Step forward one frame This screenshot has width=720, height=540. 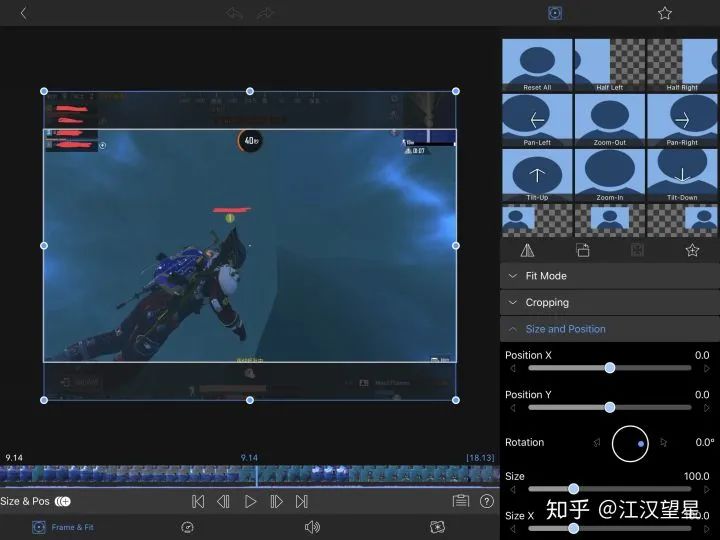coord(276,501)
